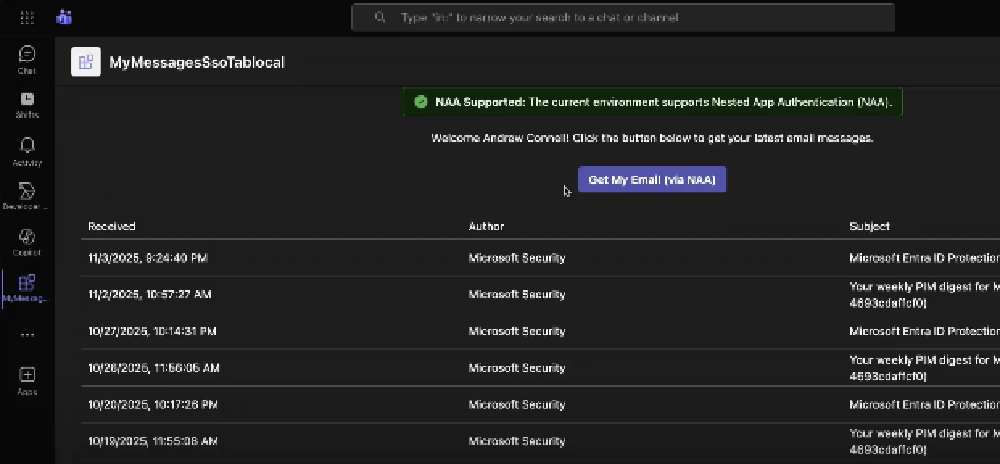Select the 10/26/2025 received date cell
1000x464 pixels.
click(154, 368)
